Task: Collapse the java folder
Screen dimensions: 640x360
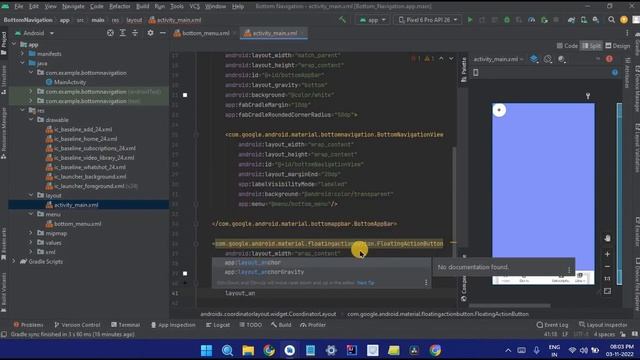Action: 22,63
